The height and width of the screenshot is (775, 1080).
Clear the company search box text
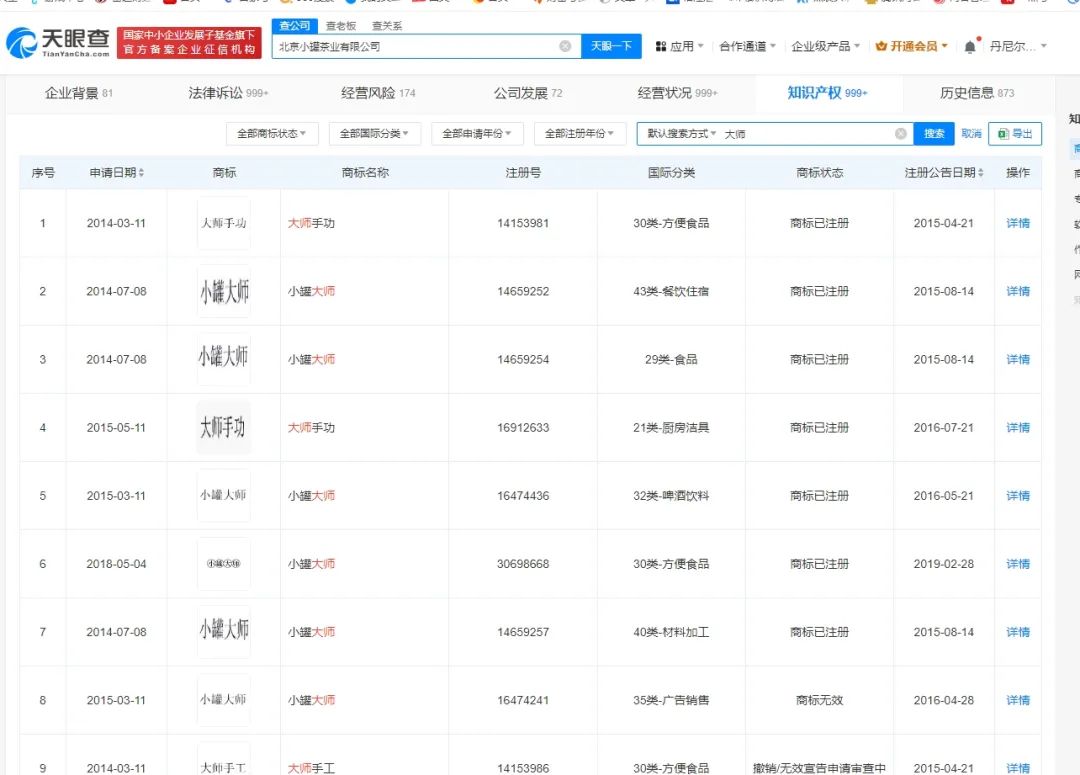(565, 46)
